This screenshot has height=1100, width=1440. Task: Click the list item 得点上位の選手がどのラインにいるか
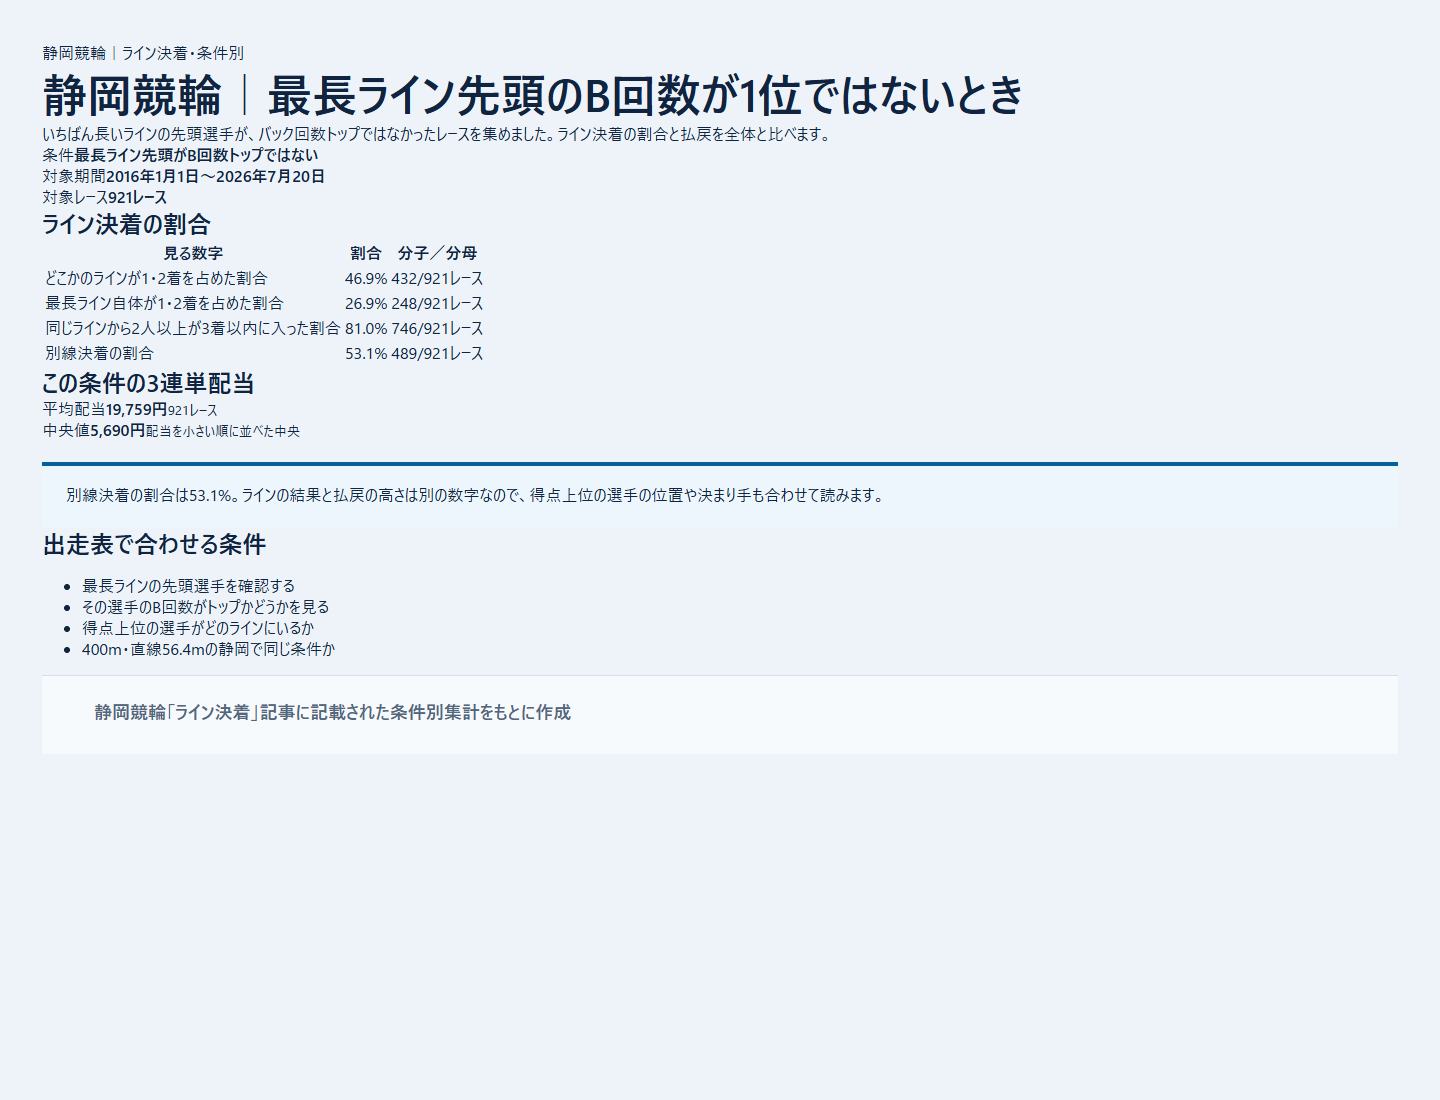coord(198,628)
